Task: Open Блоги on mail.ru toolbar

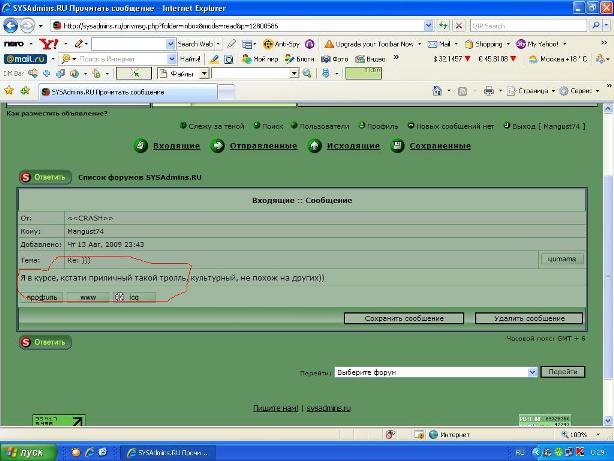Action: click(x=300, y=59)
